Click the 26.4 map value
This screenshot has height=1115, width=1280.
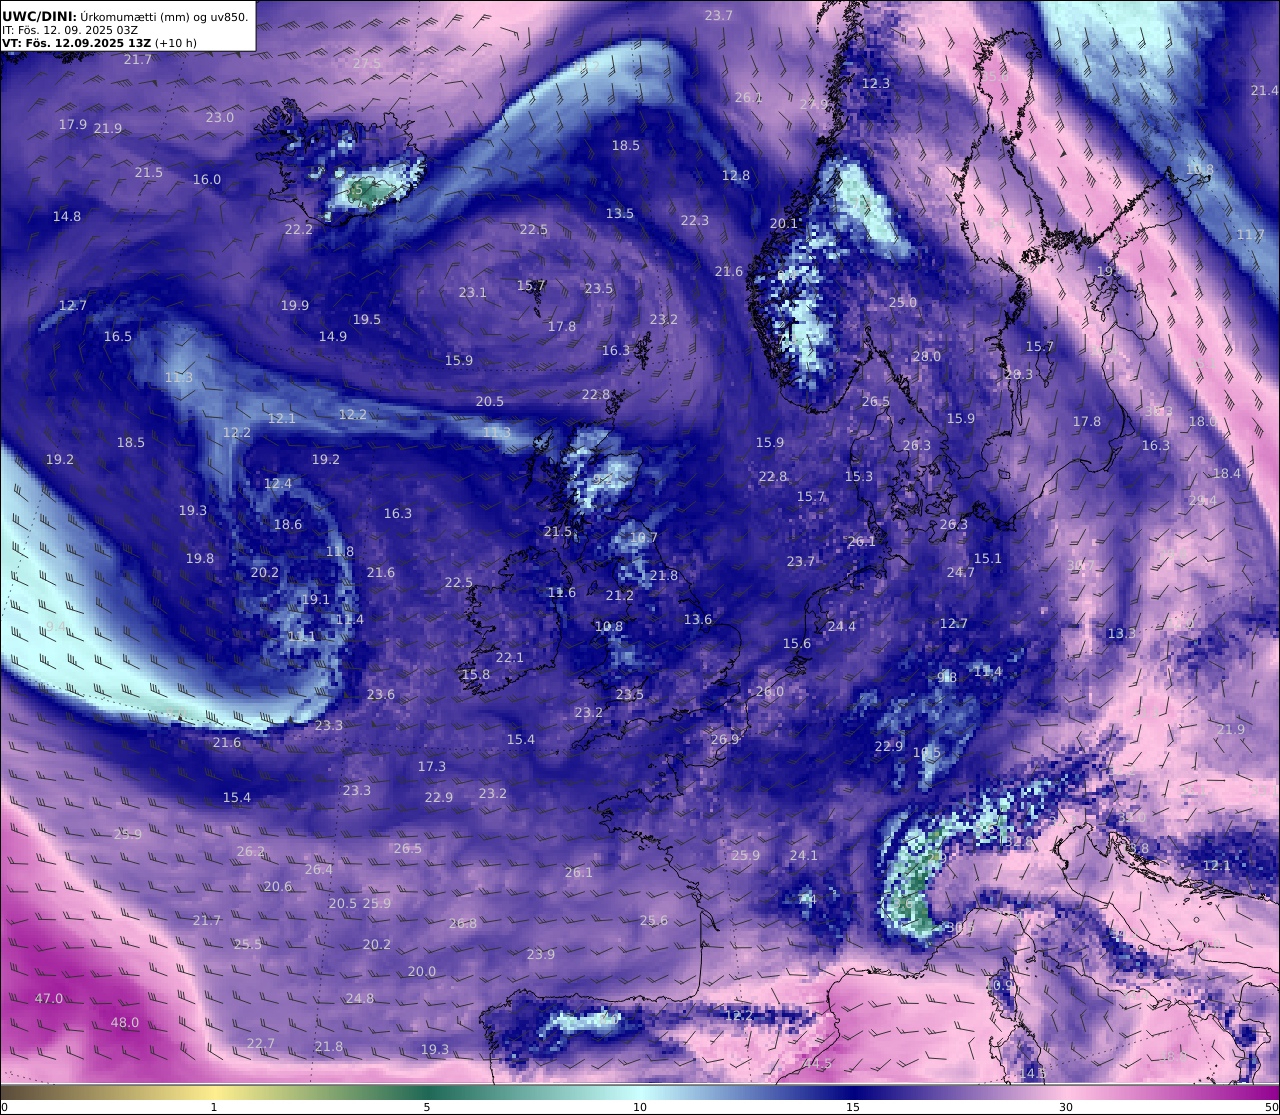click(319, 870)
